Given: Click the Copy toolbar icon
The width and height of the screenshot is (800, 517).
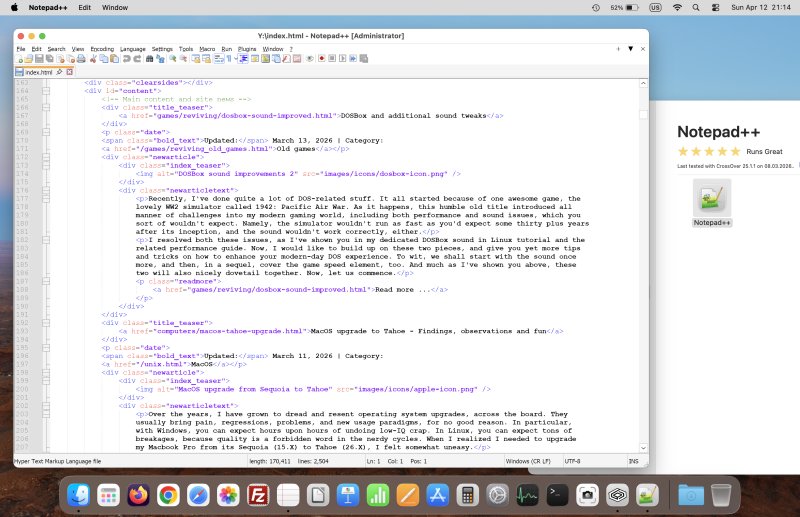Looking at the screenshot, I should click(104, 59).
